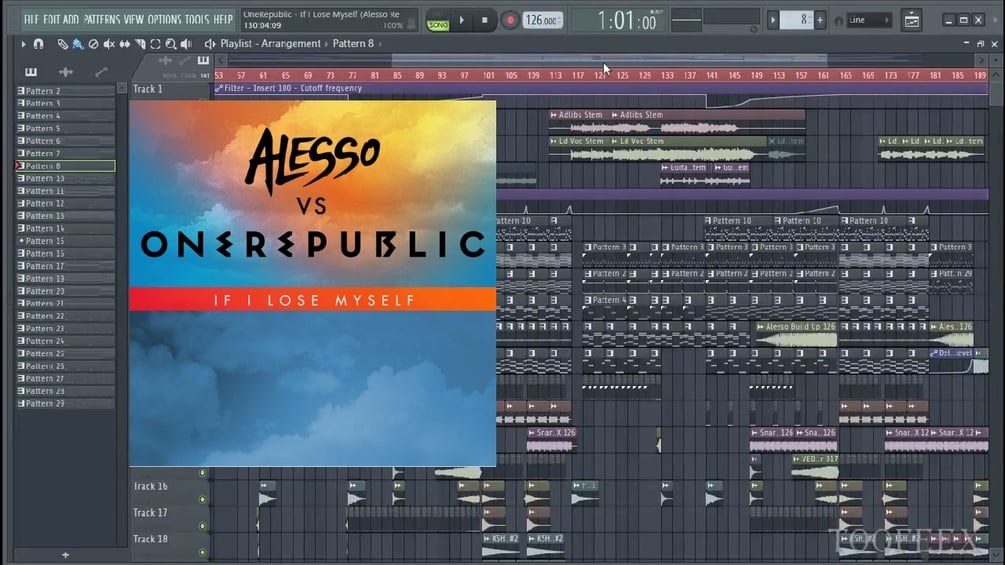Select the Slice tool

click(x=140, y=44)
